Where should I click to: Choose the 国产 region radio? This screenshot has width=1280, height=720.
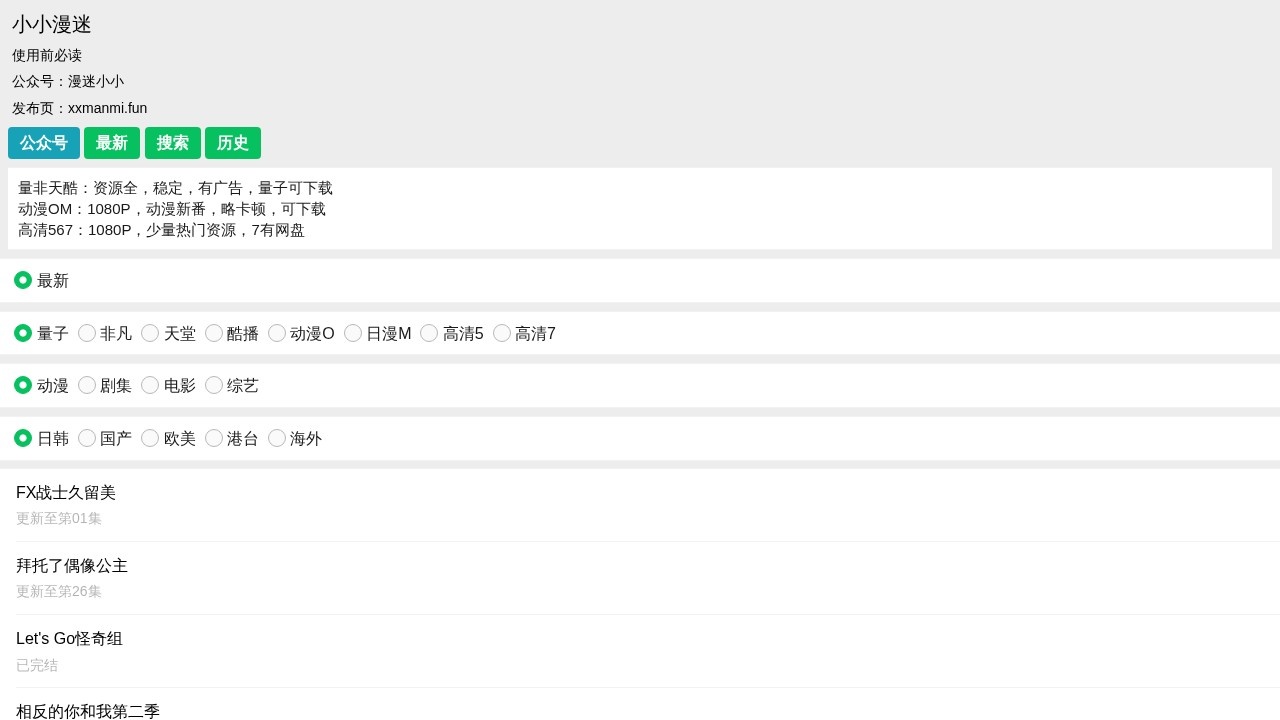pos(87,438)
